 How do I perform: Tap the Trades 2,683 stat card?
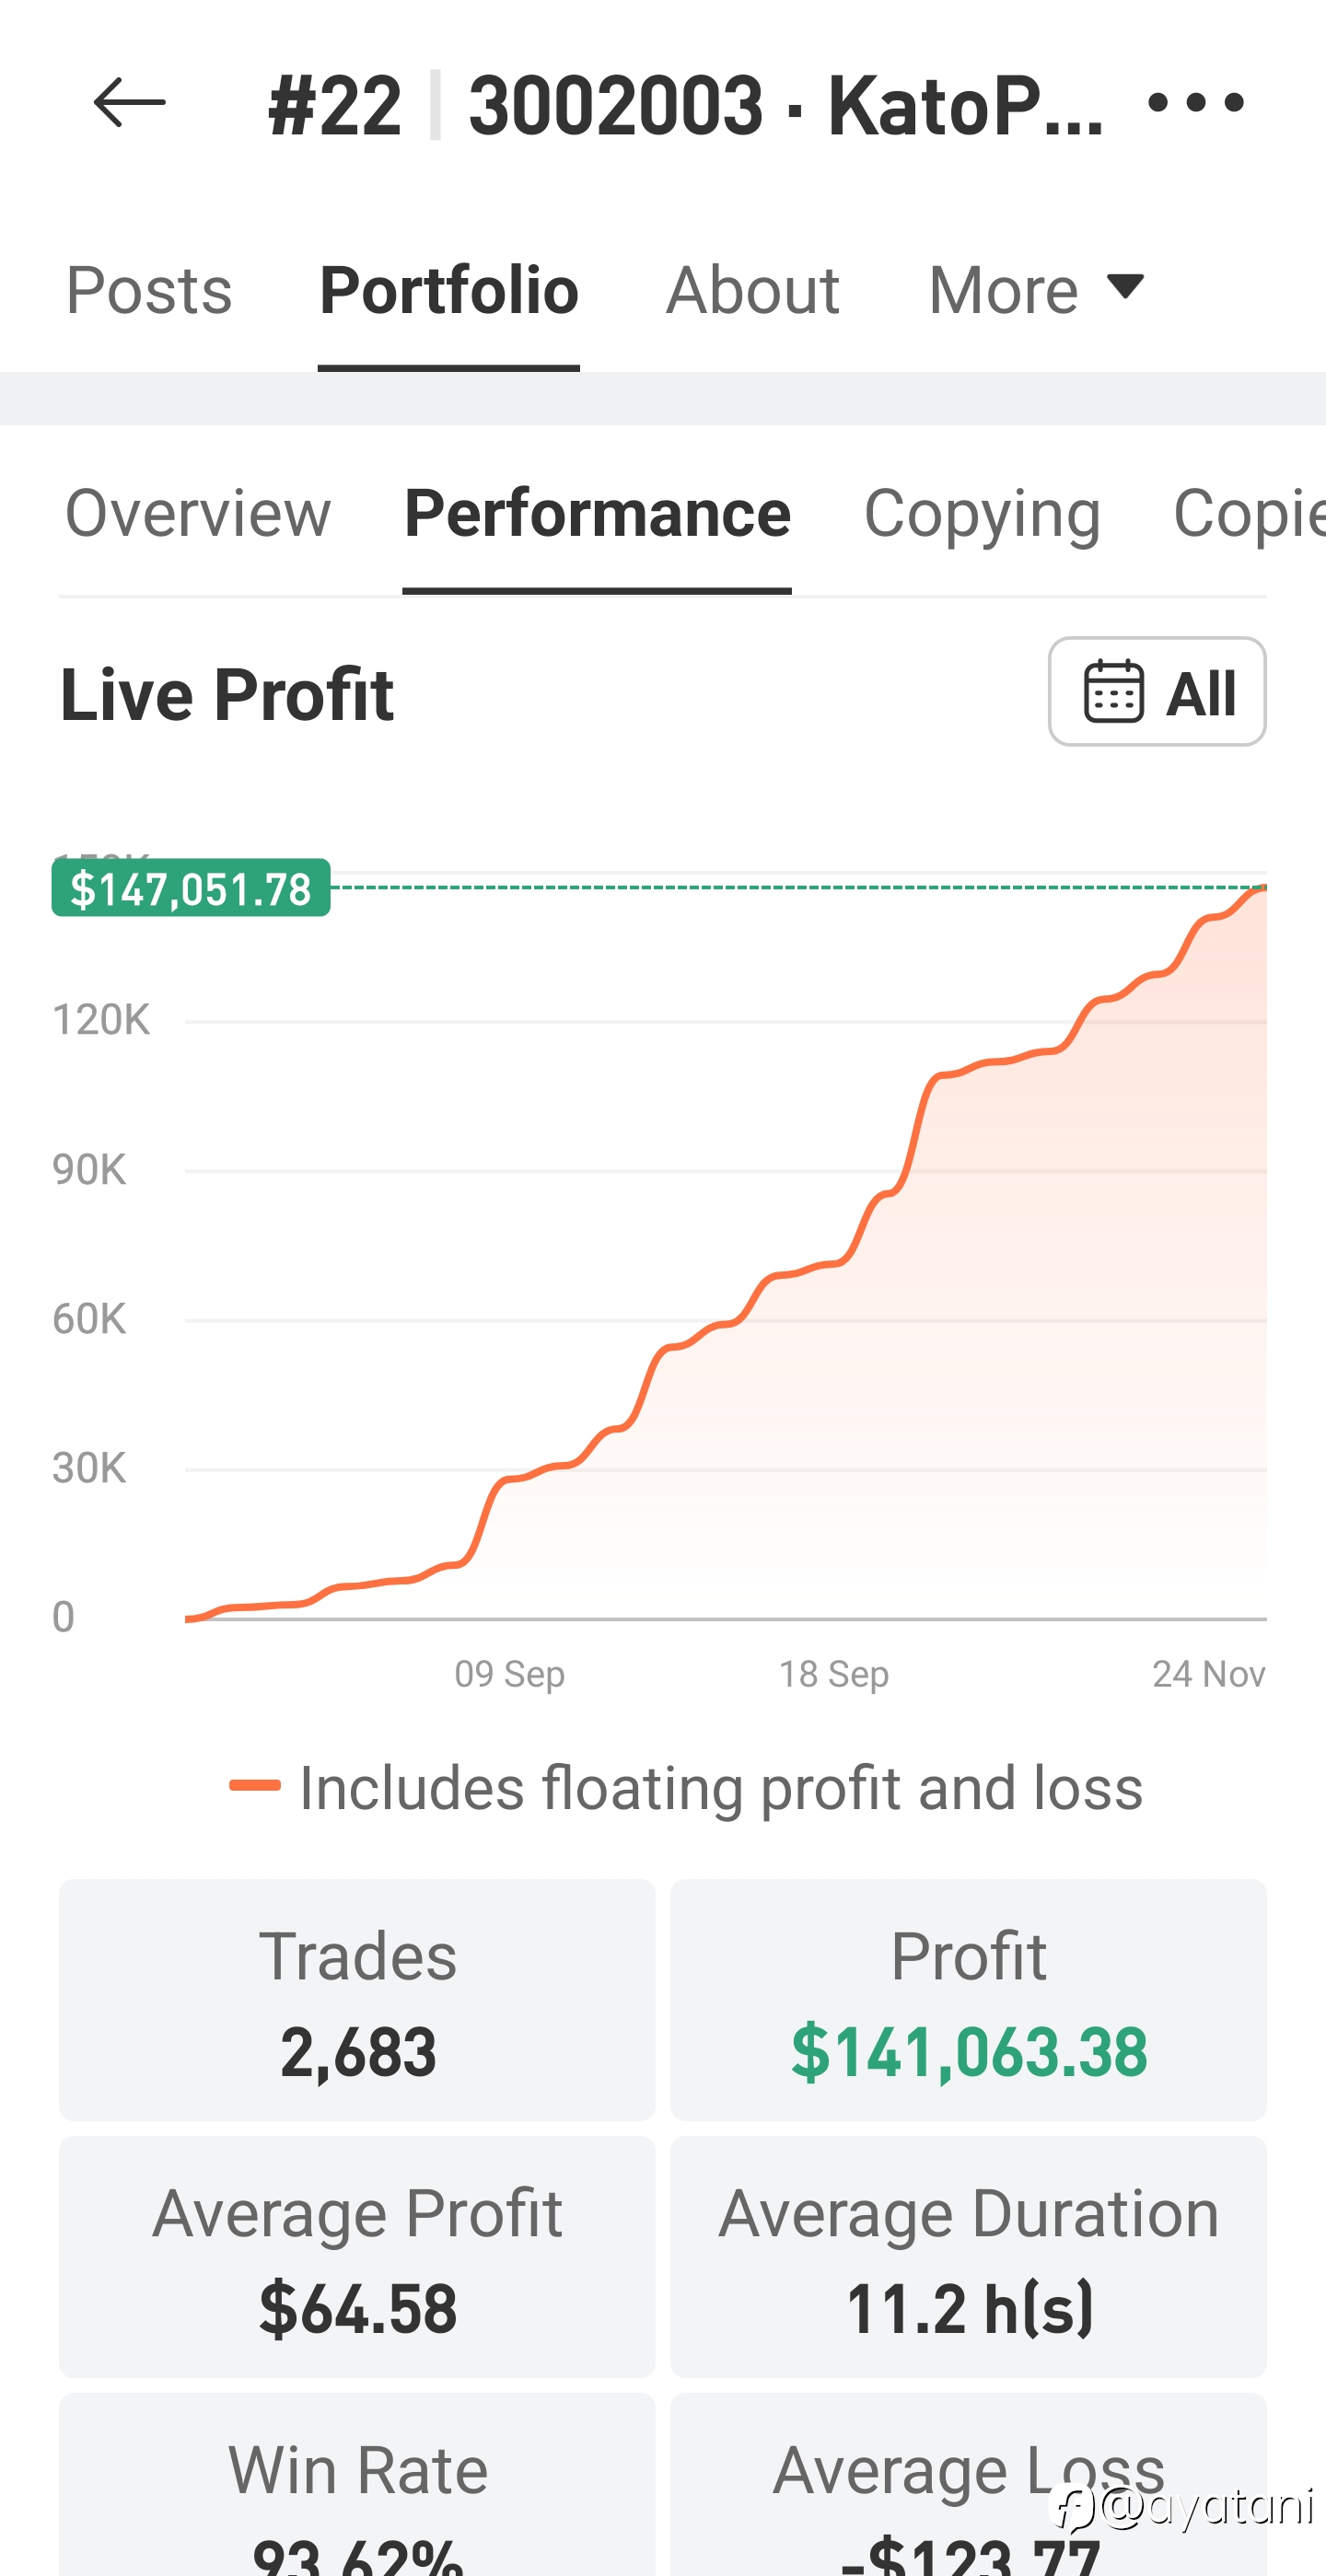[357, 2000]
